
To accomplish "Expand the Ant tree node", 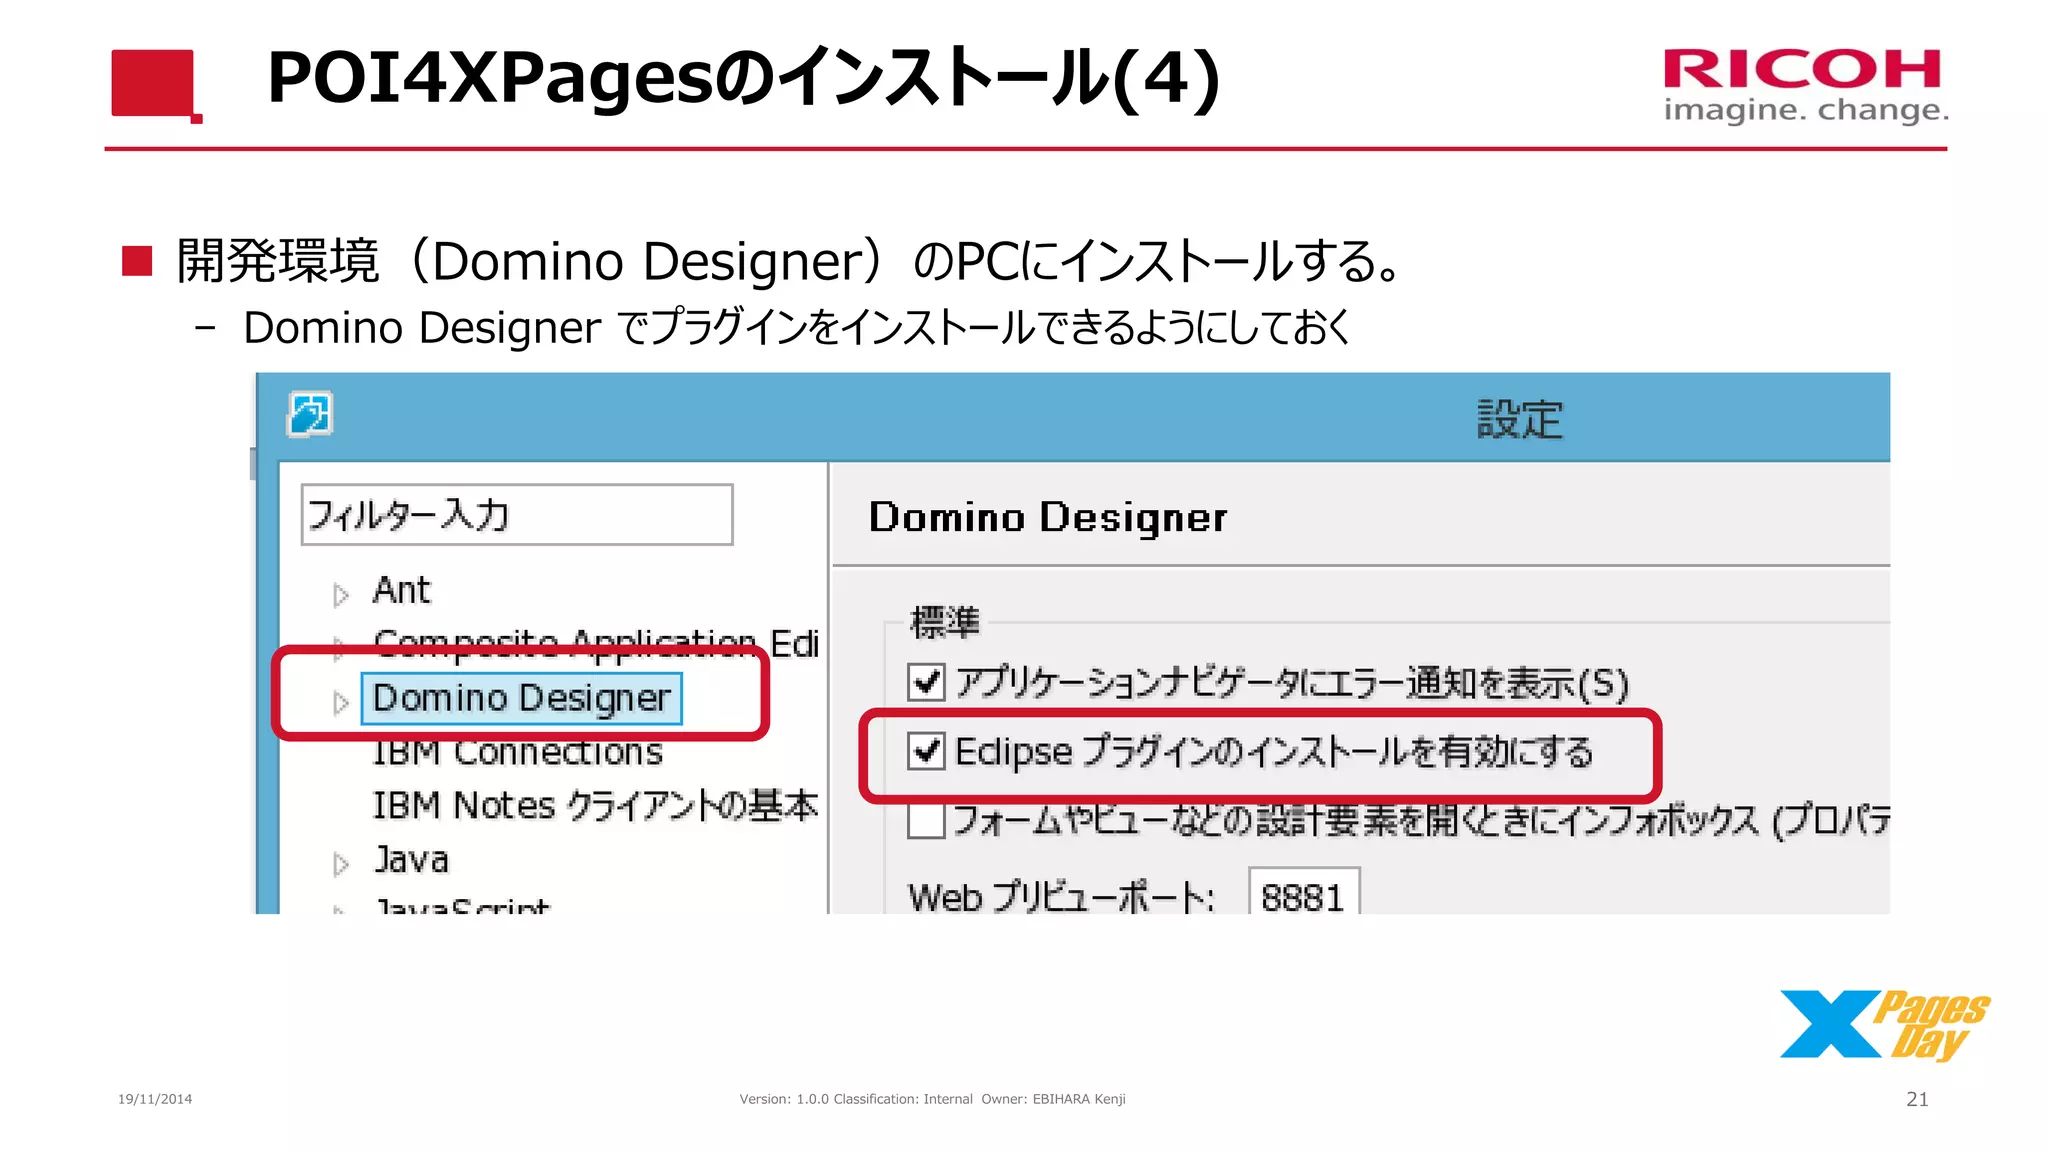I will [x=341, y=595].
